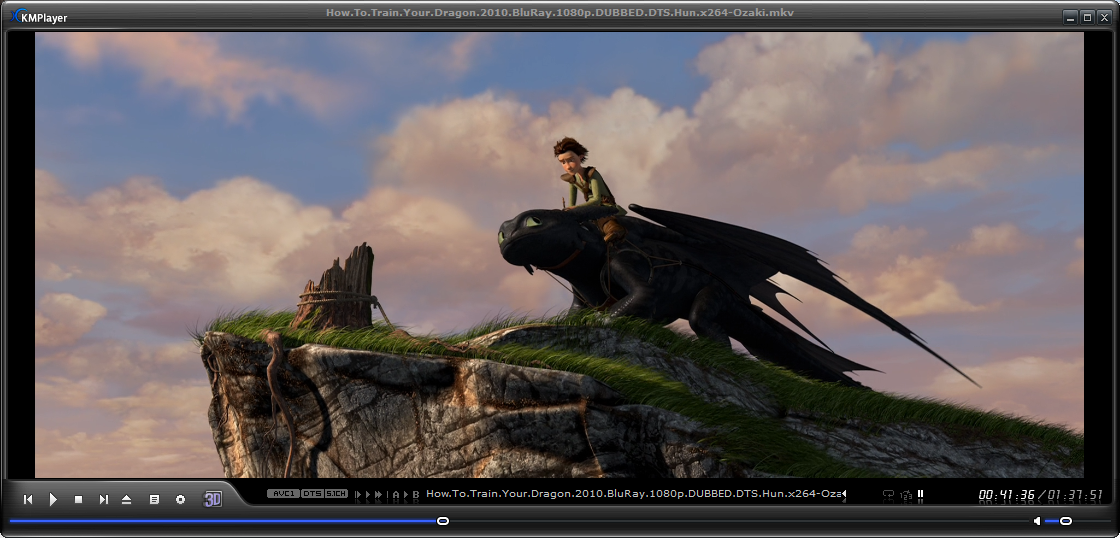Toggle 3D video mode
The image size is (1120, 538).
213,499
